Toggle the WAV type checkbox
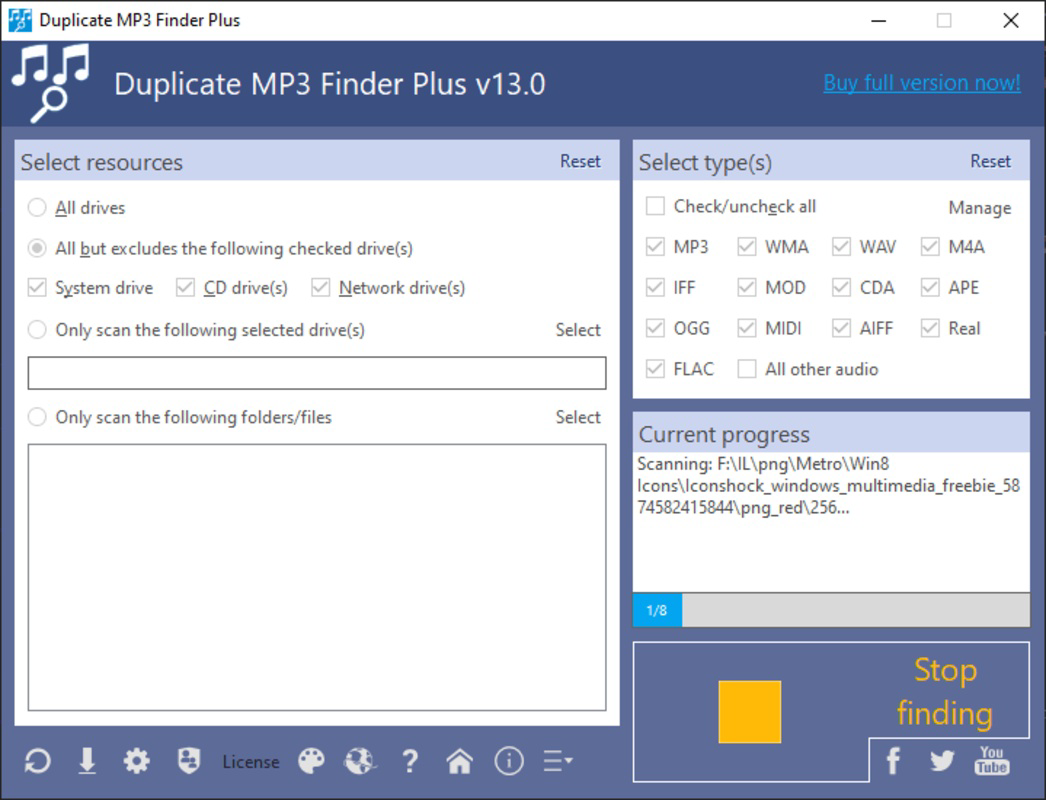The width and height of the screenshot is (1046, 800). [841, 247]
